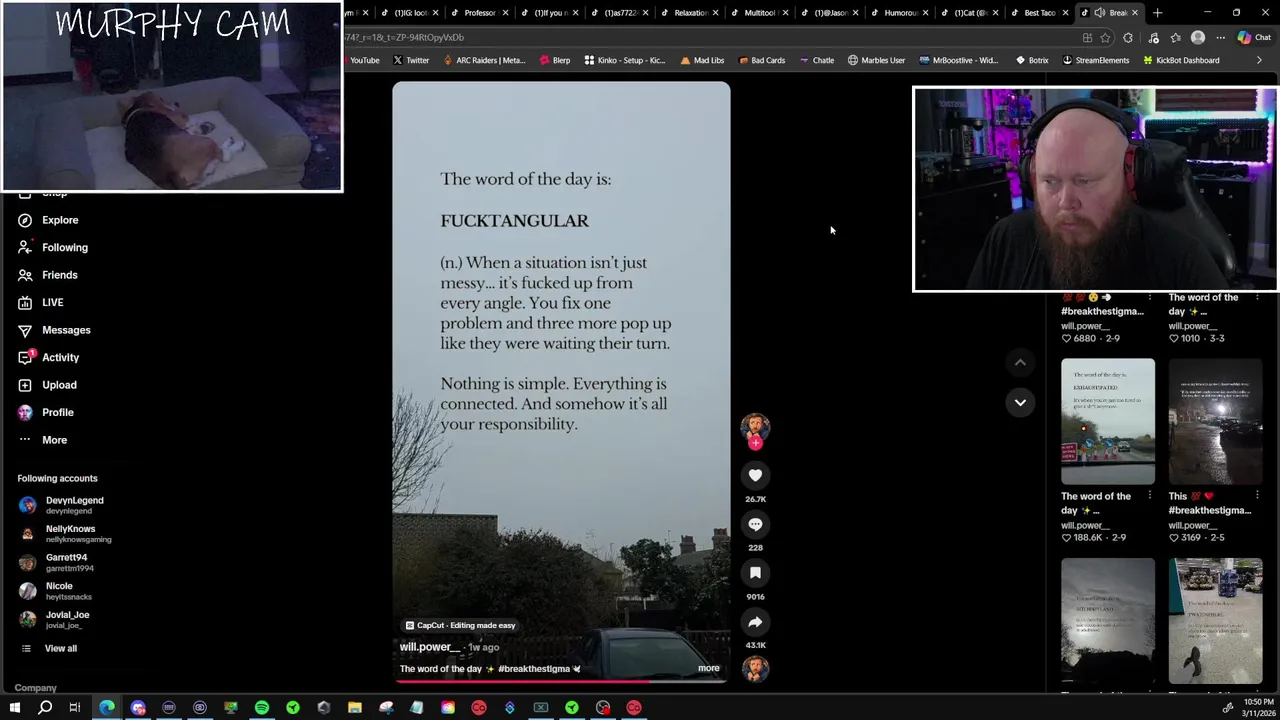The image size is (1280, 720).
Task: Bookmark the video with the favorites icon
Action: click(x=755, y=573)
